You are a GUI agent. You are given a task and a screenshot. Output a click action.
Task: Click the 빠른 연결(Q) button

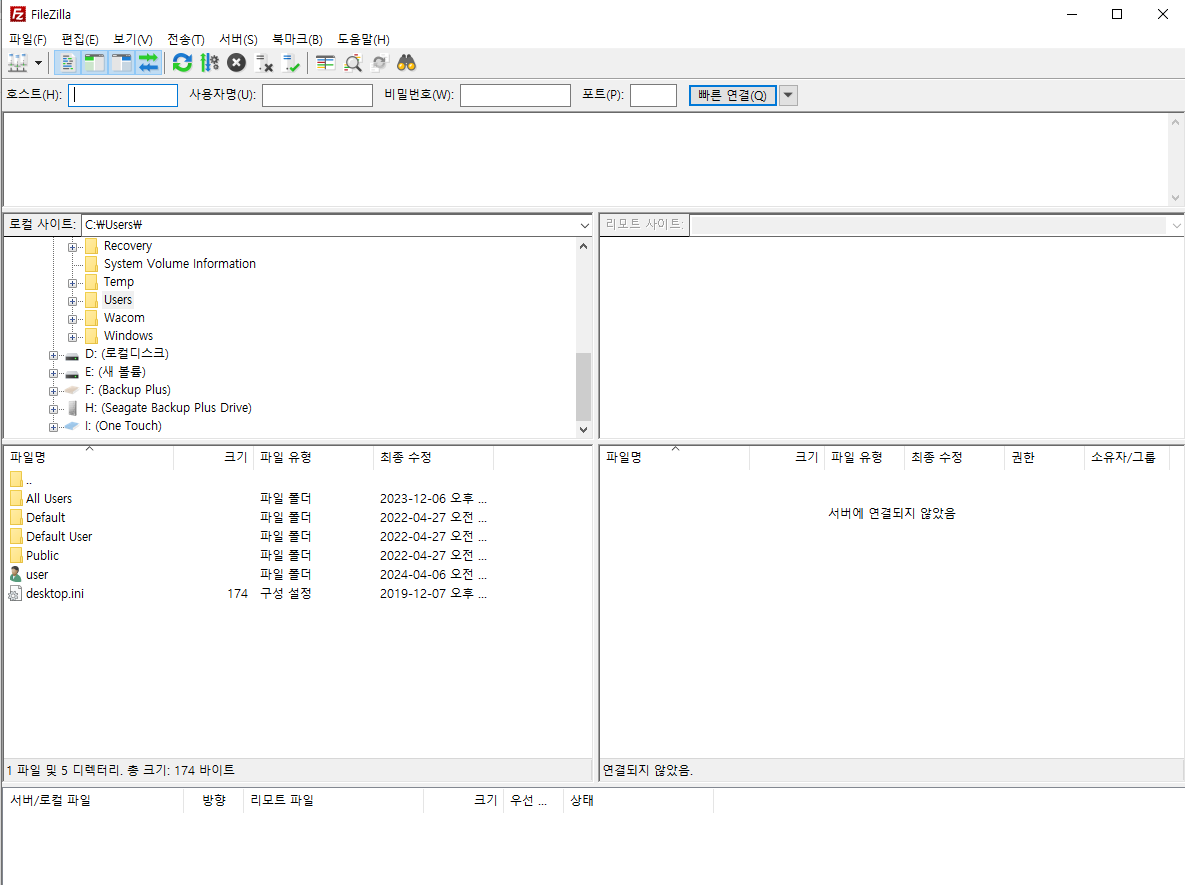(x=732, y=95)
